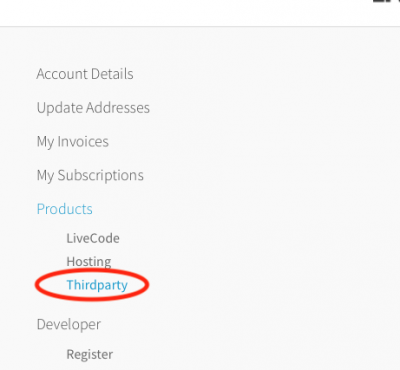Select the Products section heading
The height and width of the screenshot is (370, 400).
tap(65, 209)
